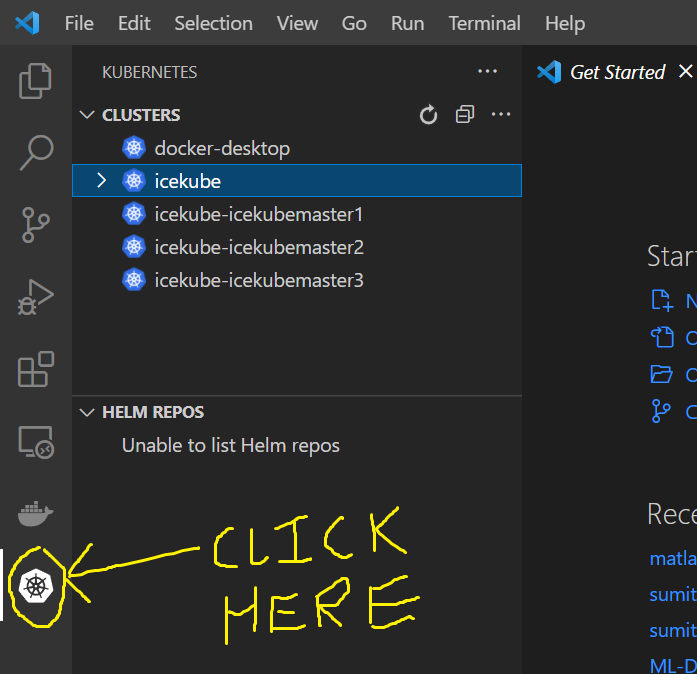The image size is (697, 674).
Task: Click the icekube-icekubemaster1 Kubernetes icon
Action: (134, 214)
